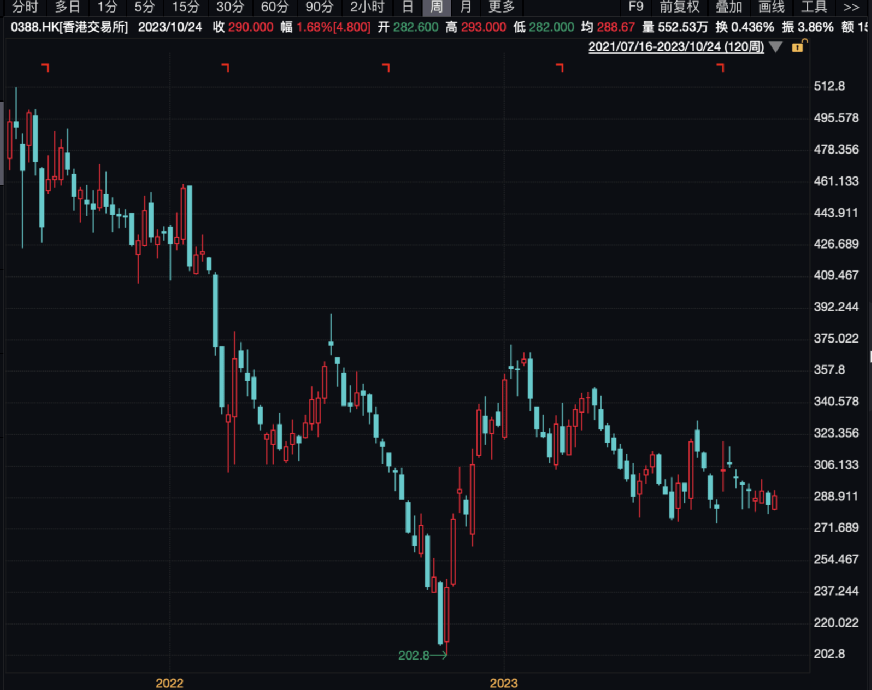
Task: Click the first red event marker
Action: click(x=44, y=67)
